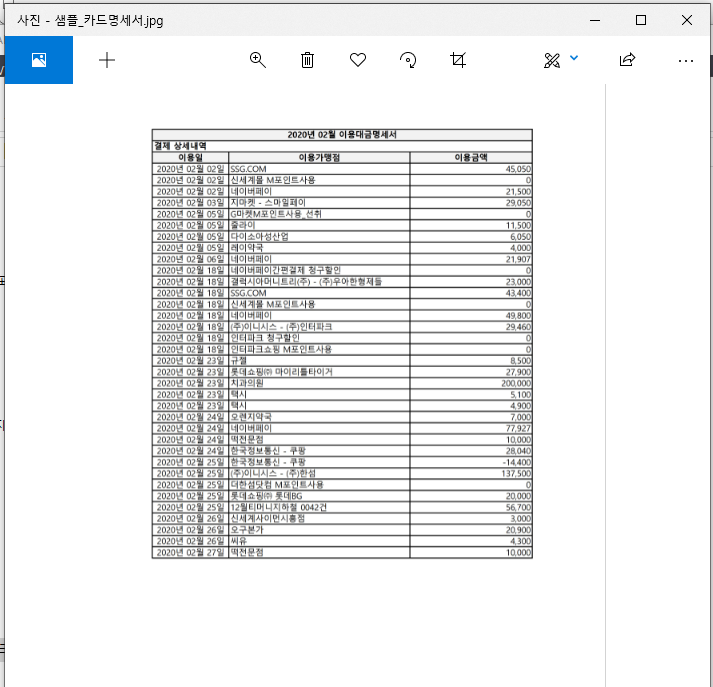The width and height of the screenshot is (713, 687).
Task: Click the '레이약국' merchant entry
Action: click(246, 248)
